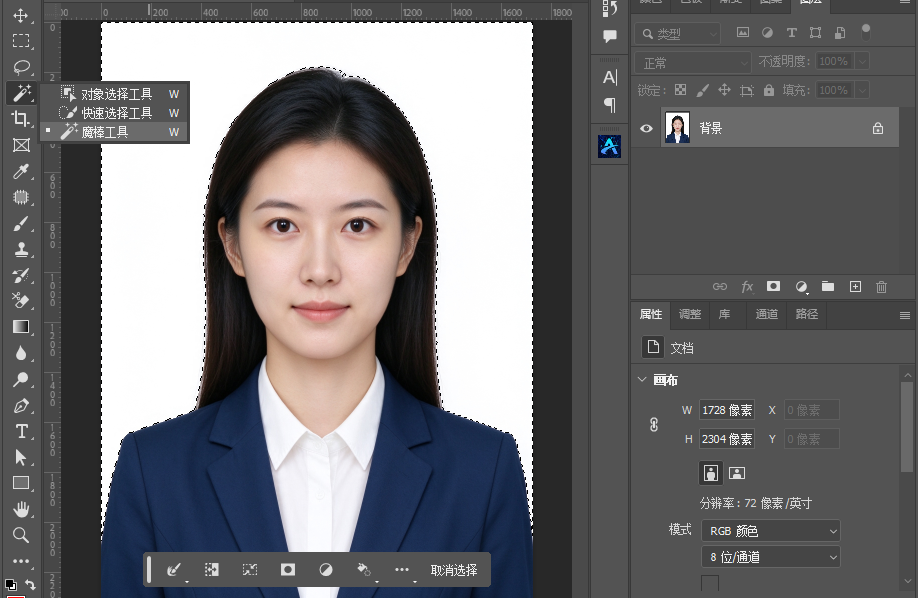
Task: Click the 取消选择 button
Action: coord(454,570)
